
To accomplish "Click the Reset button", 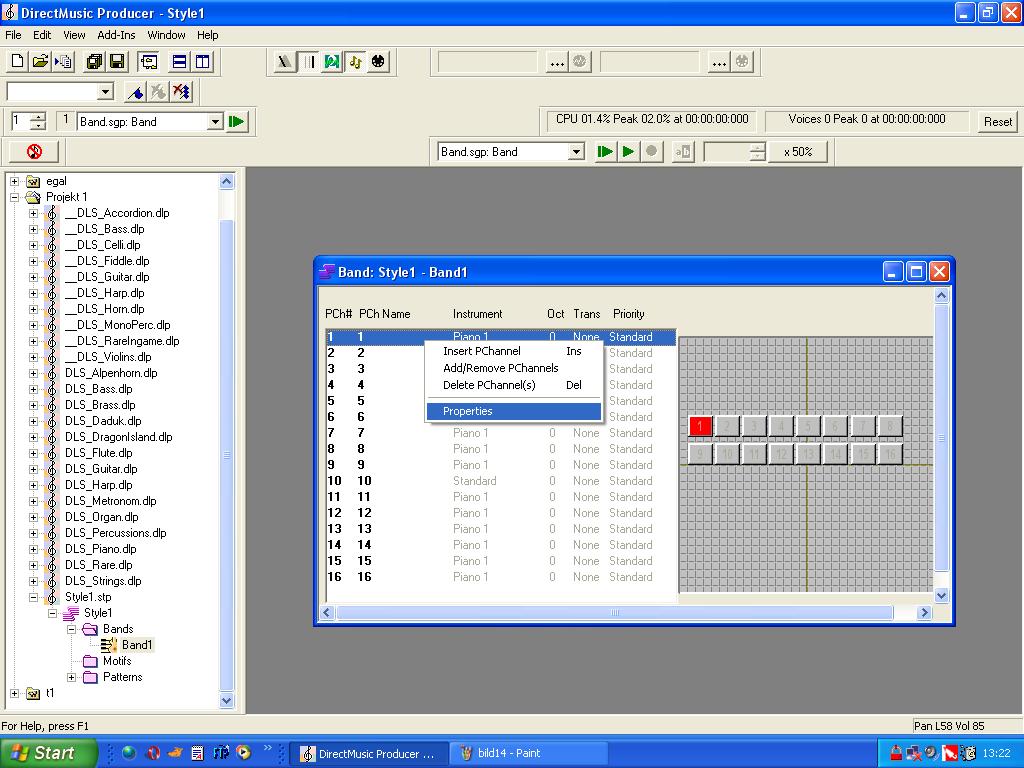I will coord(997,122).
